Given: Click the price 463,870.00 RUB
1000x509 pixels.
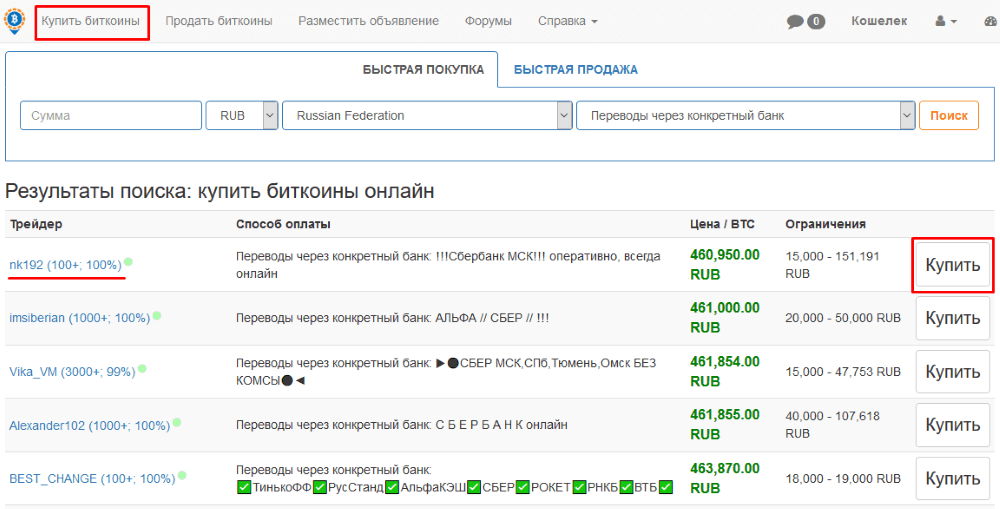Looking at the screenshot, I should click(x=724, y=478).
